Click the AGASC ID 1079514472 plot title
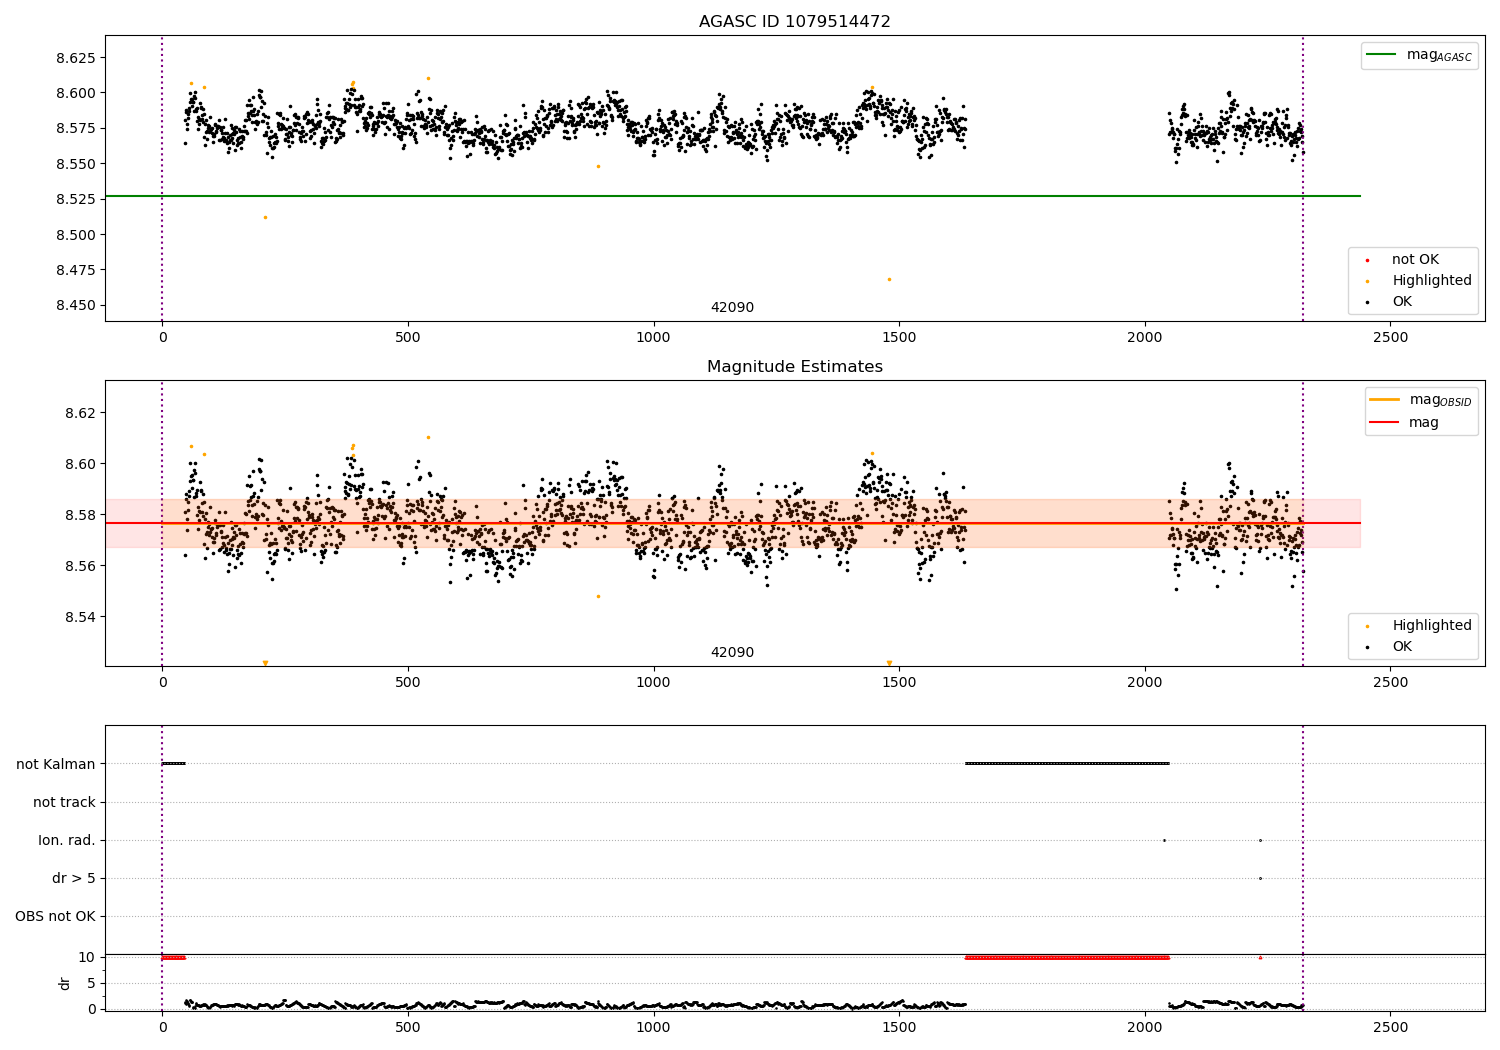The image size is (1500, 1050). click(794, 22)
